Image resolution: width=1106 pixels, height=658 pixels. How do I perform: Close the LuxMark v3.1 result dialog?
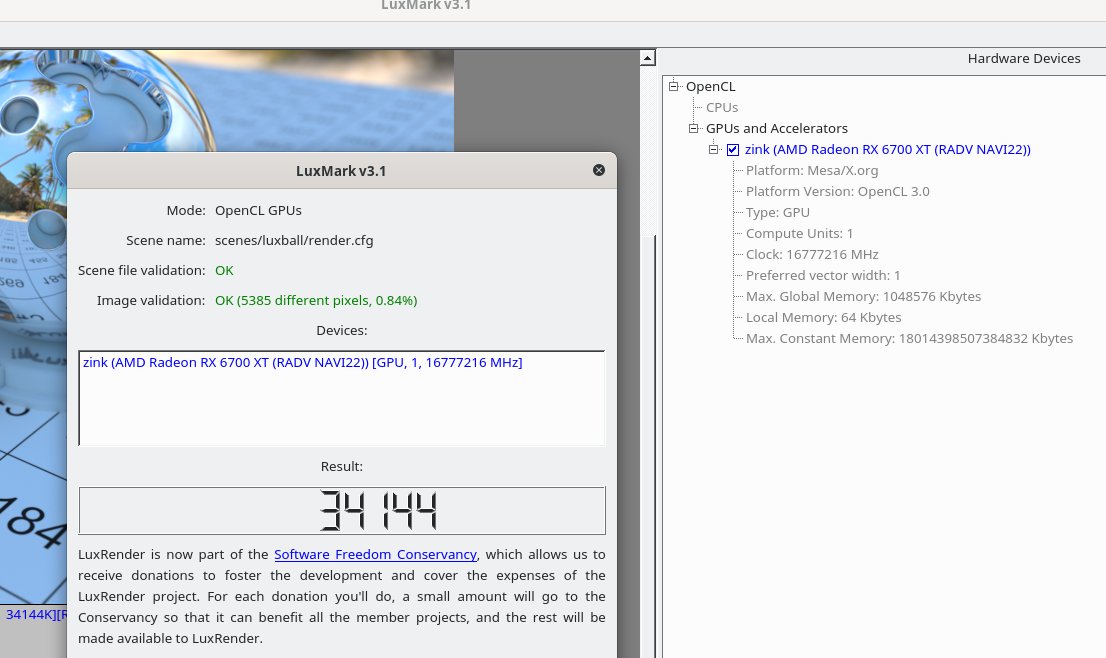599,170
